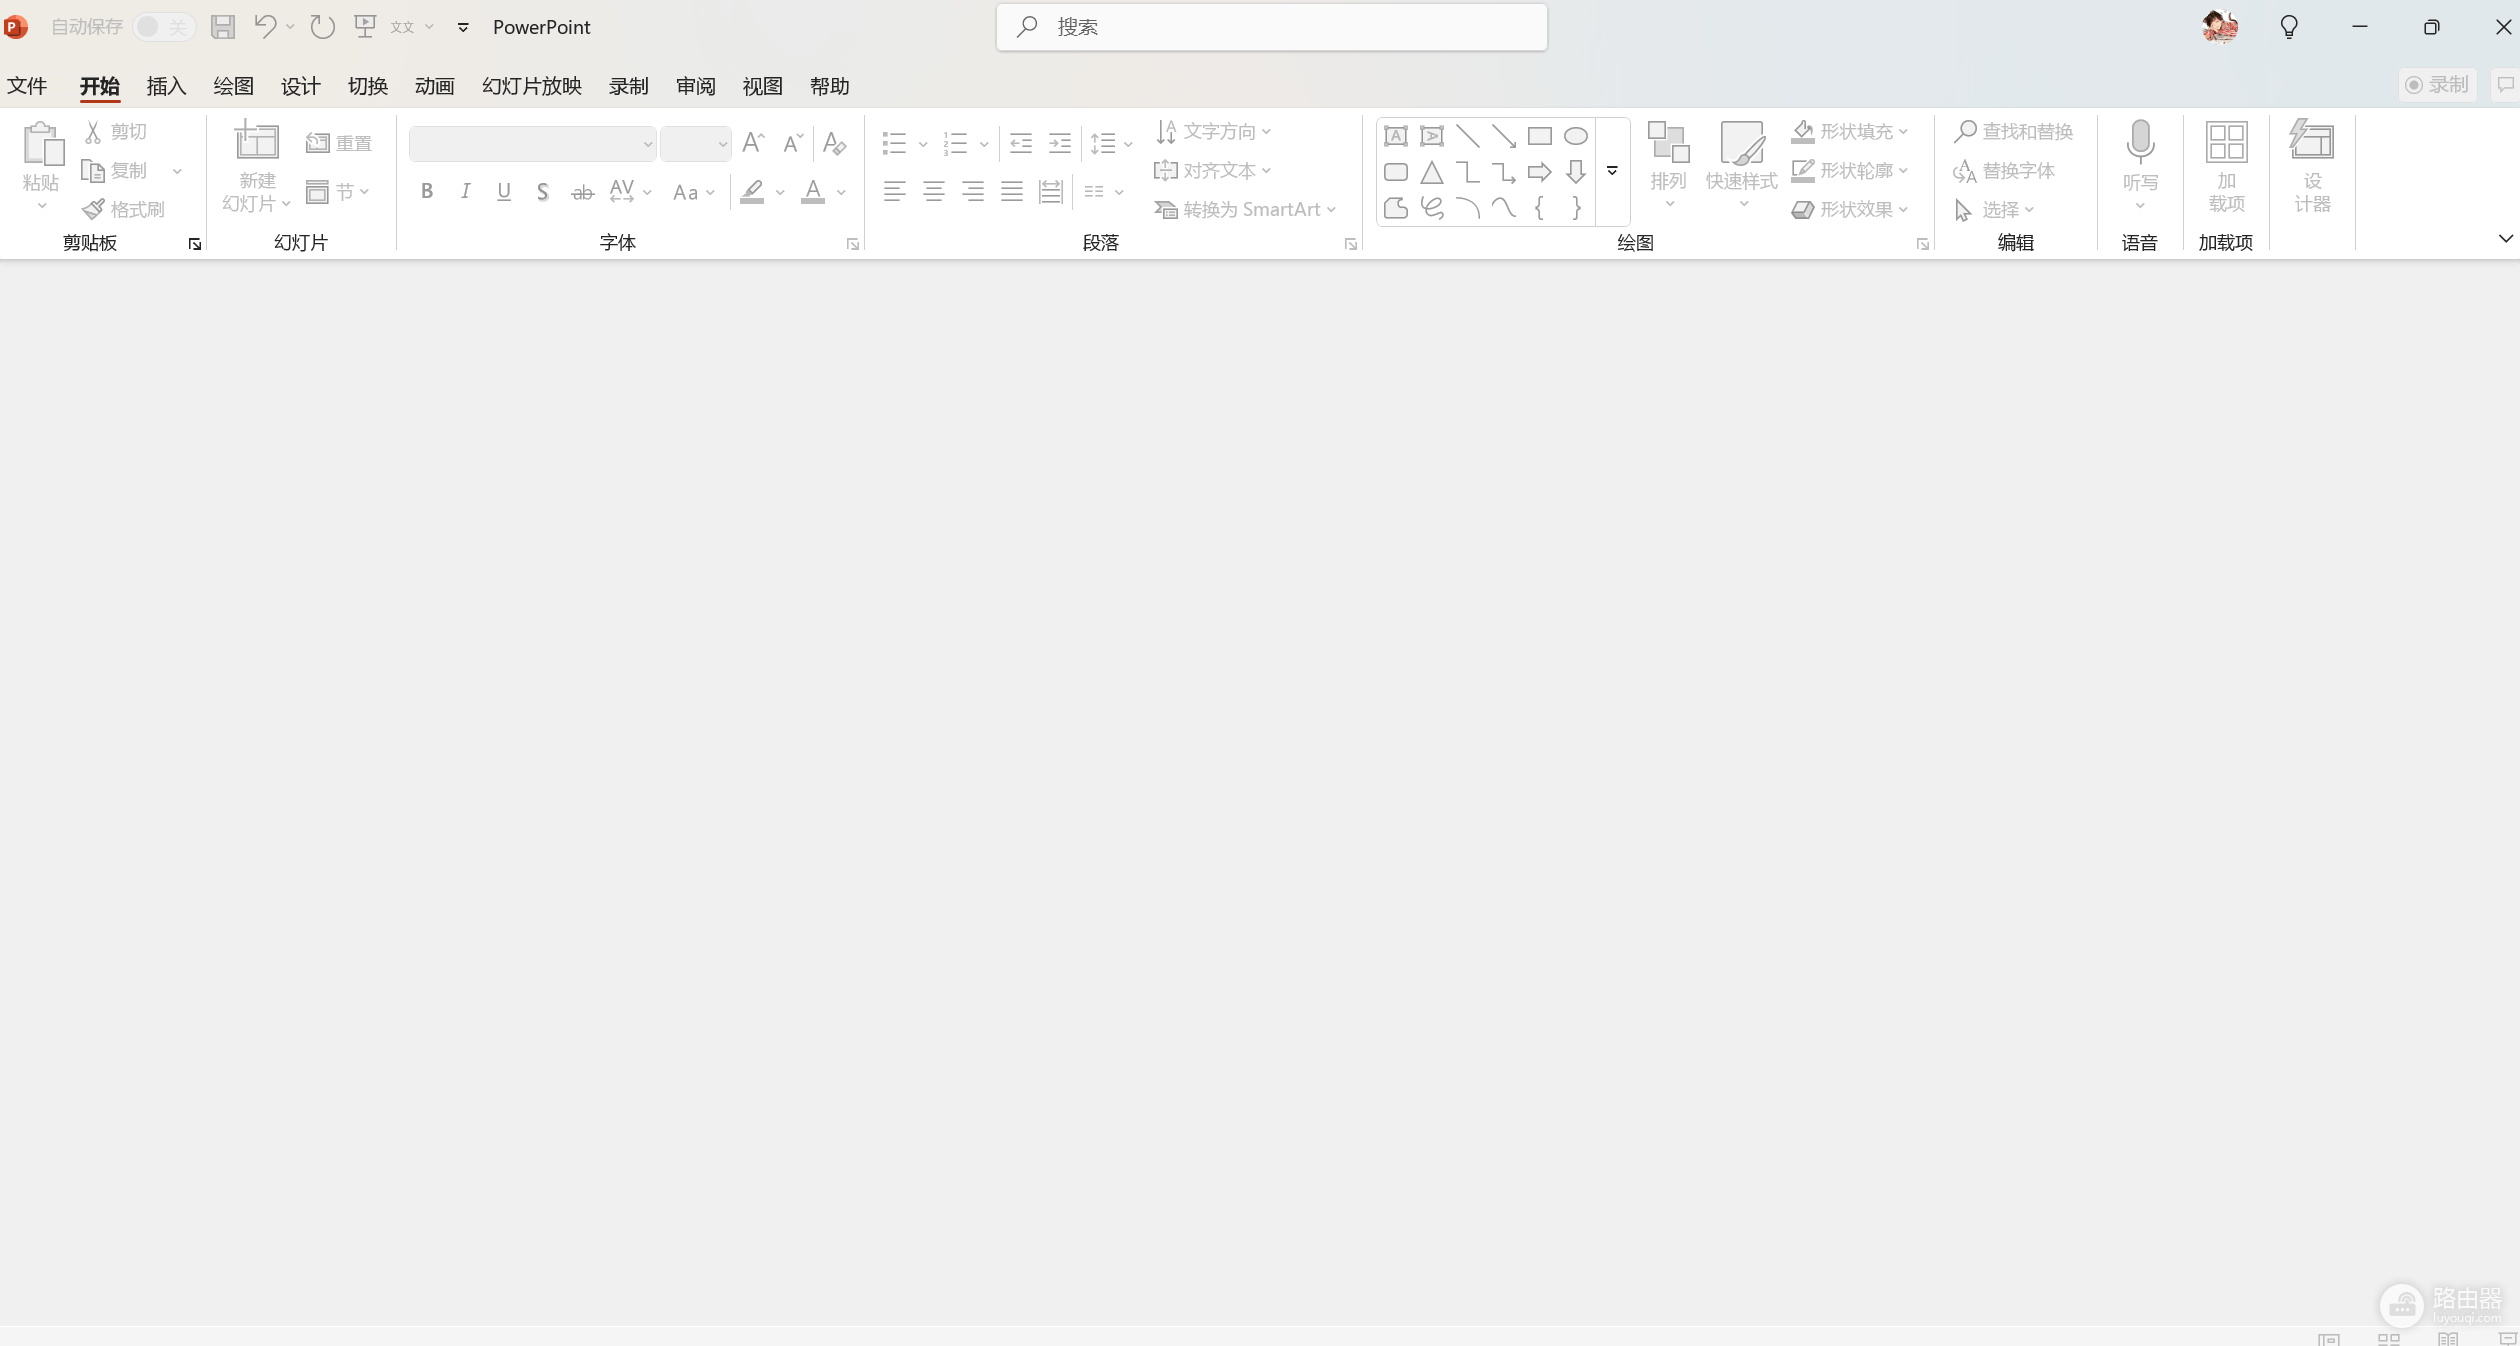2520x1346 pixels.
Task: Start slideshow from beginning icon
Action: point(365,26)
